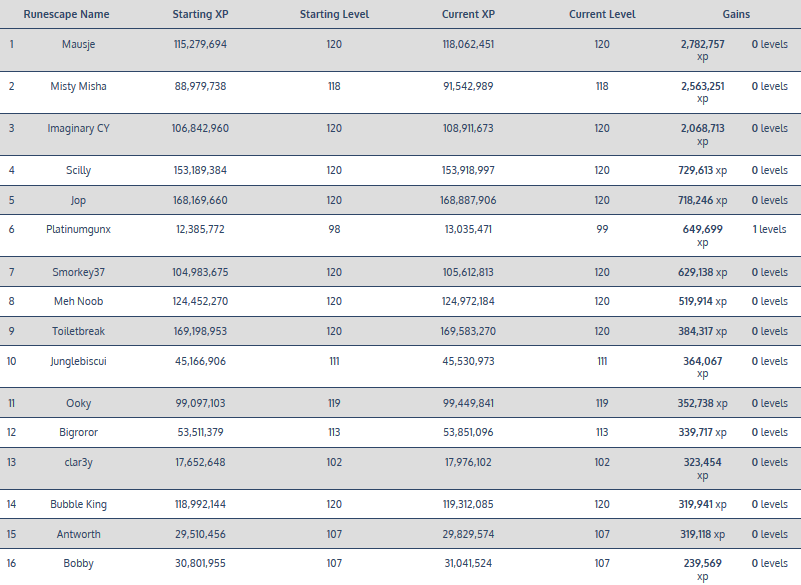The image size is (801, 585).
Task: Open Meh Noob's player entry
Action: pos(78,302)
